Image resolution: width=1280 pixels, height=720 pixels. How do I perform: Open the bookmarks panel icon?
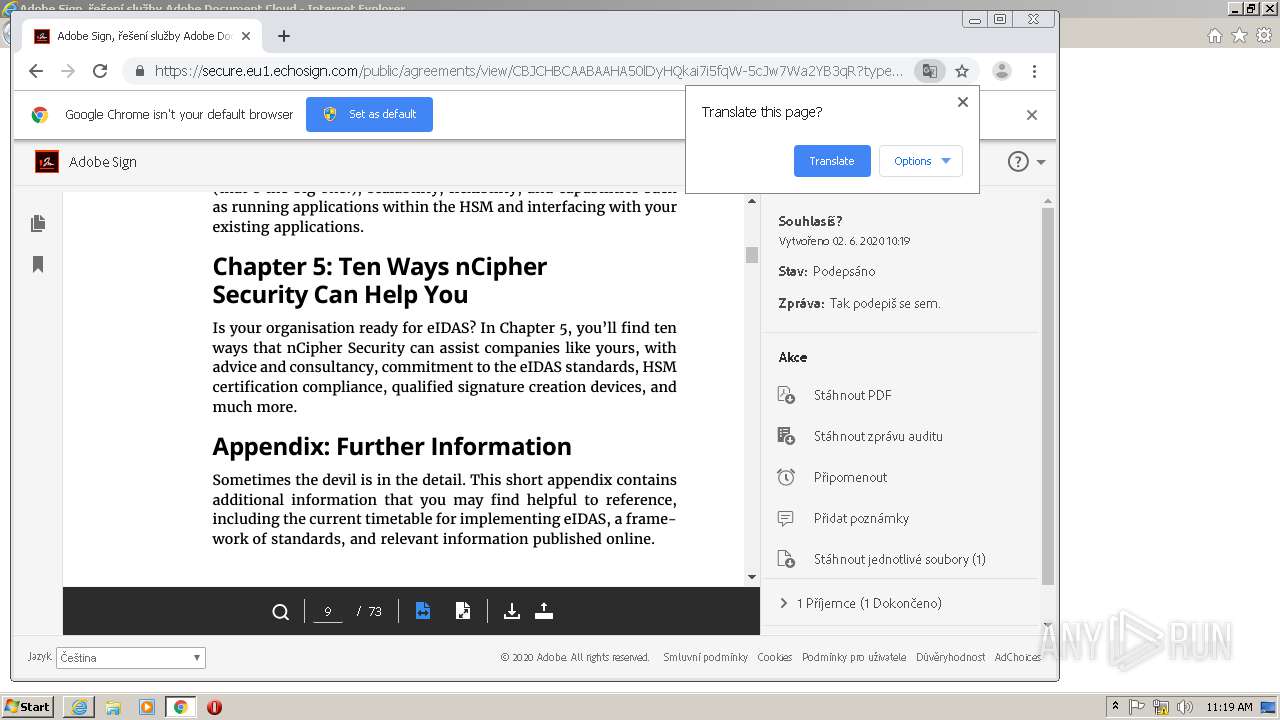(38, 264)
